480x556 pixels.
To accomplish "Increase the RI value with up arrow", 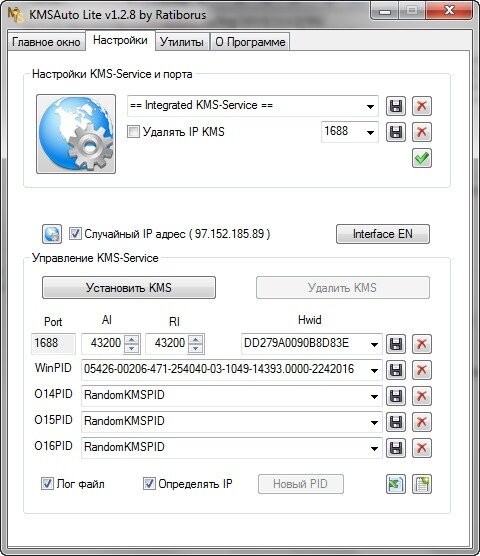I will click(196, 340).
